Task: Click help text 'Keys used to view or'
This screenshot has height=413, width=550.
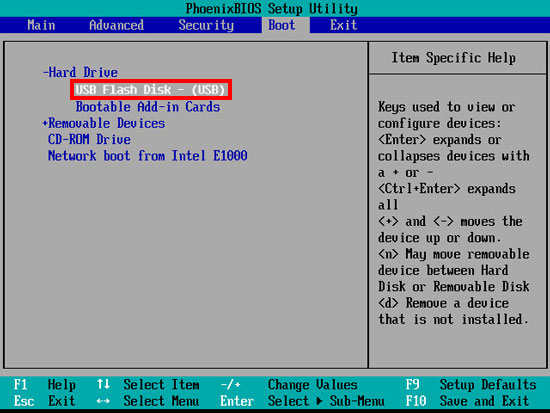Action: tap(447, 107)
